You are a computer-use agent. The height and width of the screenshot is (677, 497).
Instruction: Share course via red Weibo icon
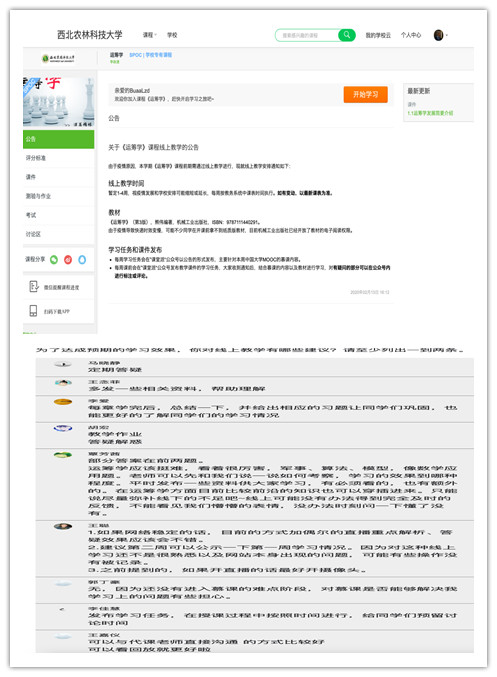pyautogui.click(x=68, y=259)
